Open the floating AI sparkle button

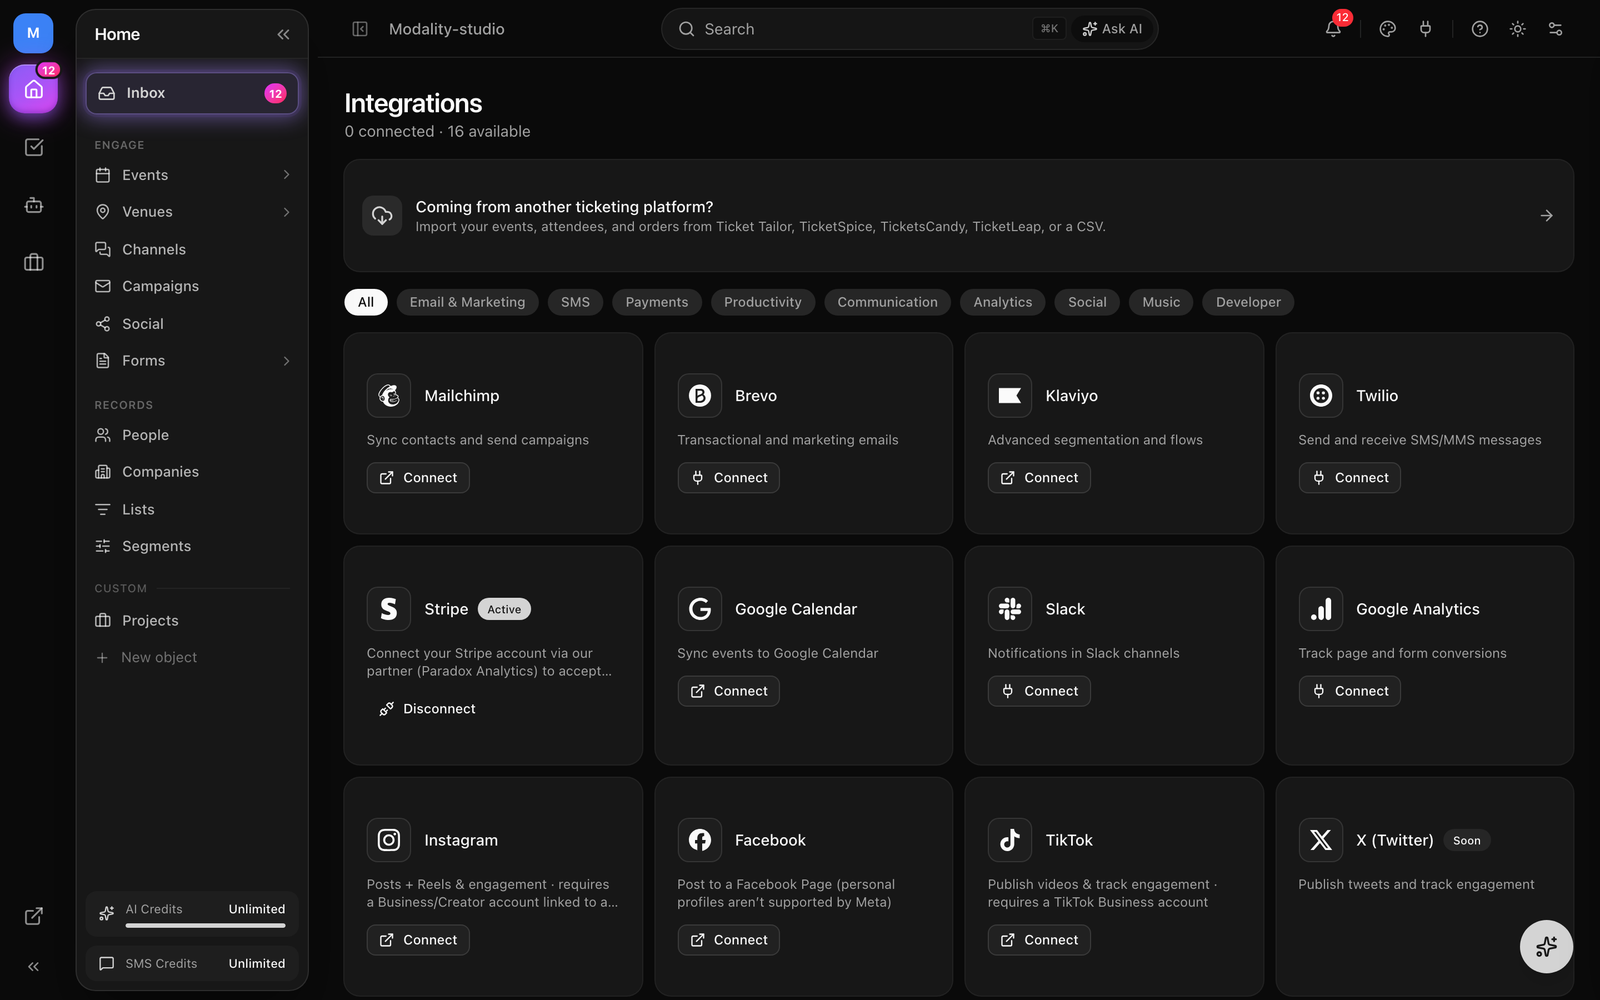[x=1546, y=946]
